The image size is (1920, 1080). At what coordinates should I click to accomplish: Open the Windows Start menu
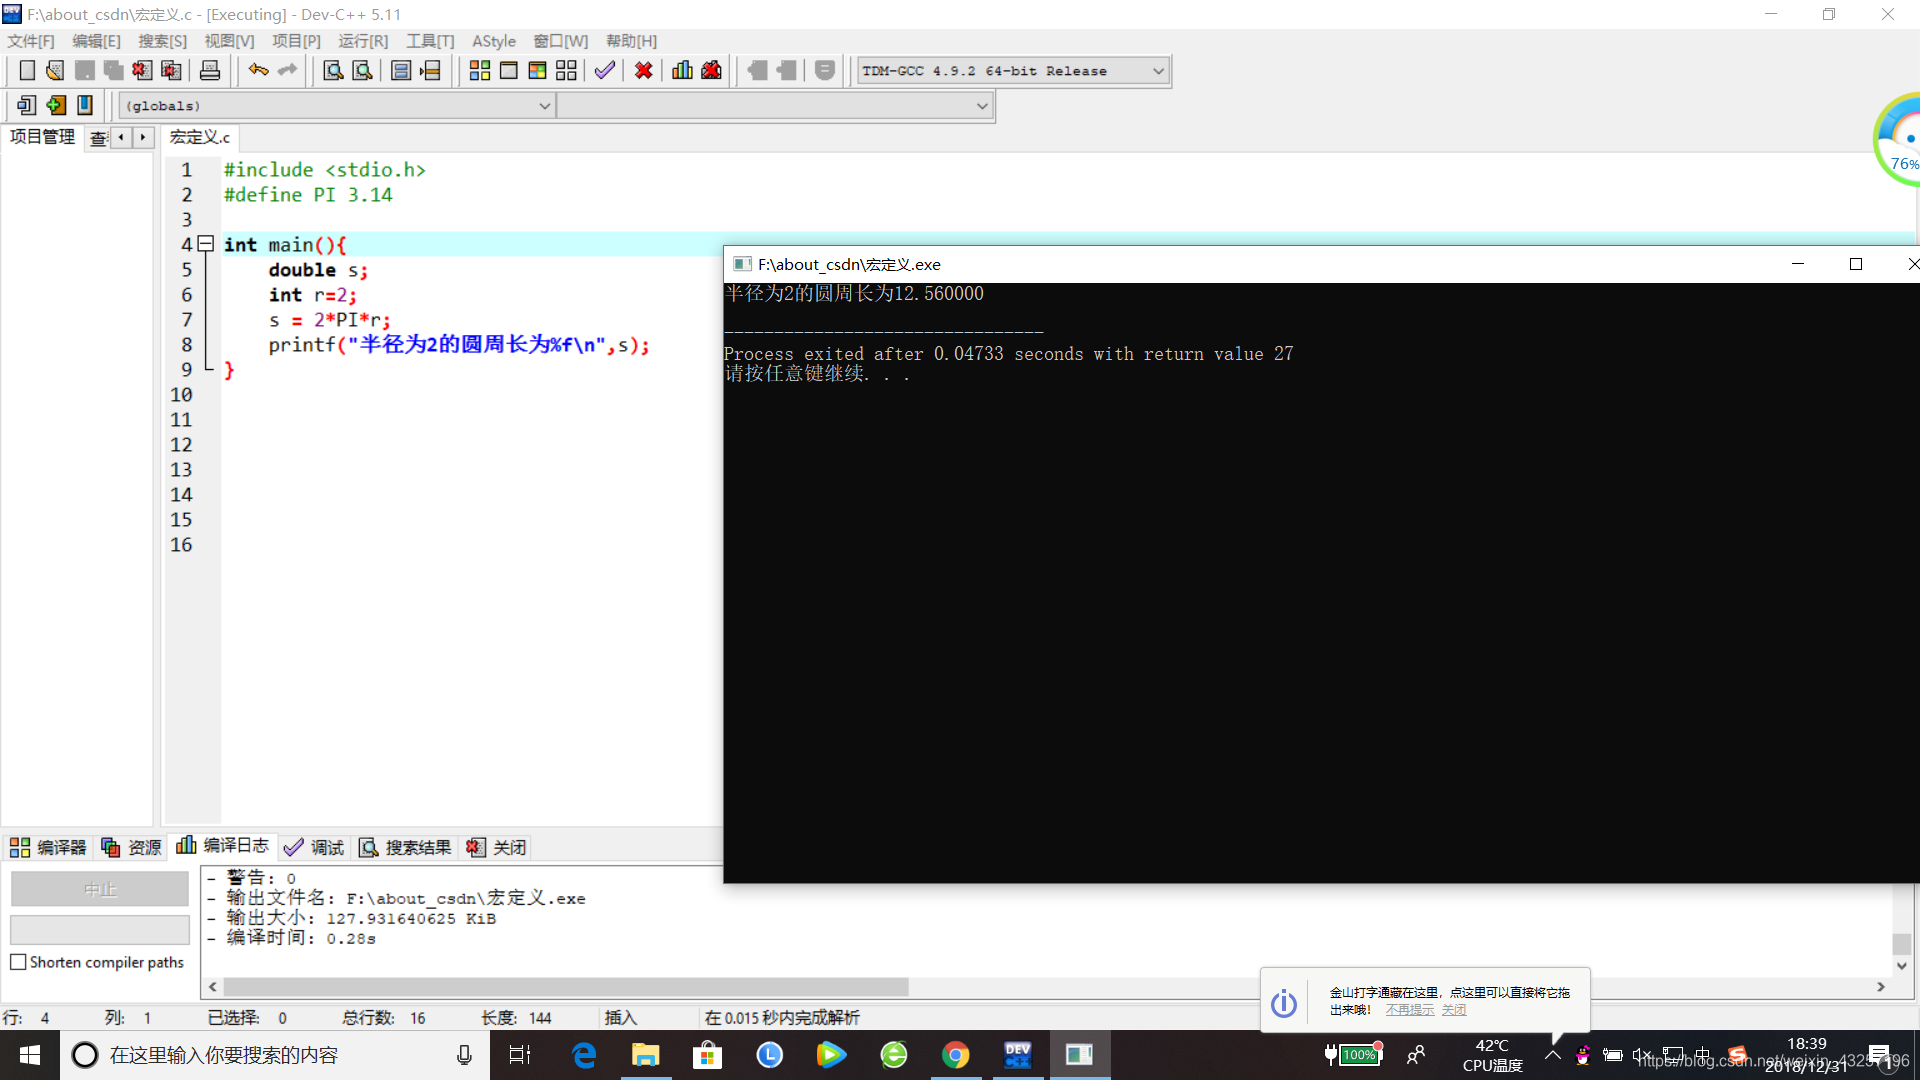pyautogui.click(x=30, y=1055)
